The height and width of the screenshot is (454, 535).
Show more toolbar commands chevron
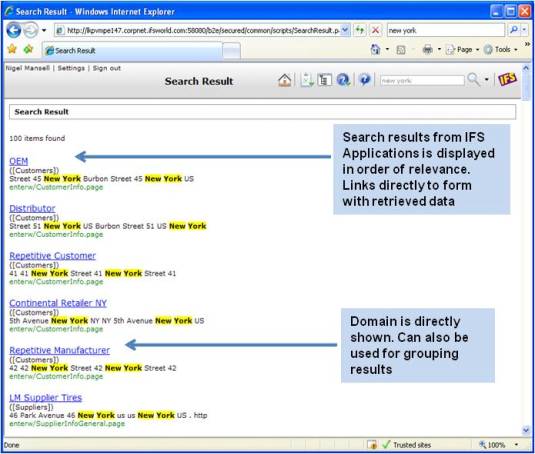click(x=527, y=44)
